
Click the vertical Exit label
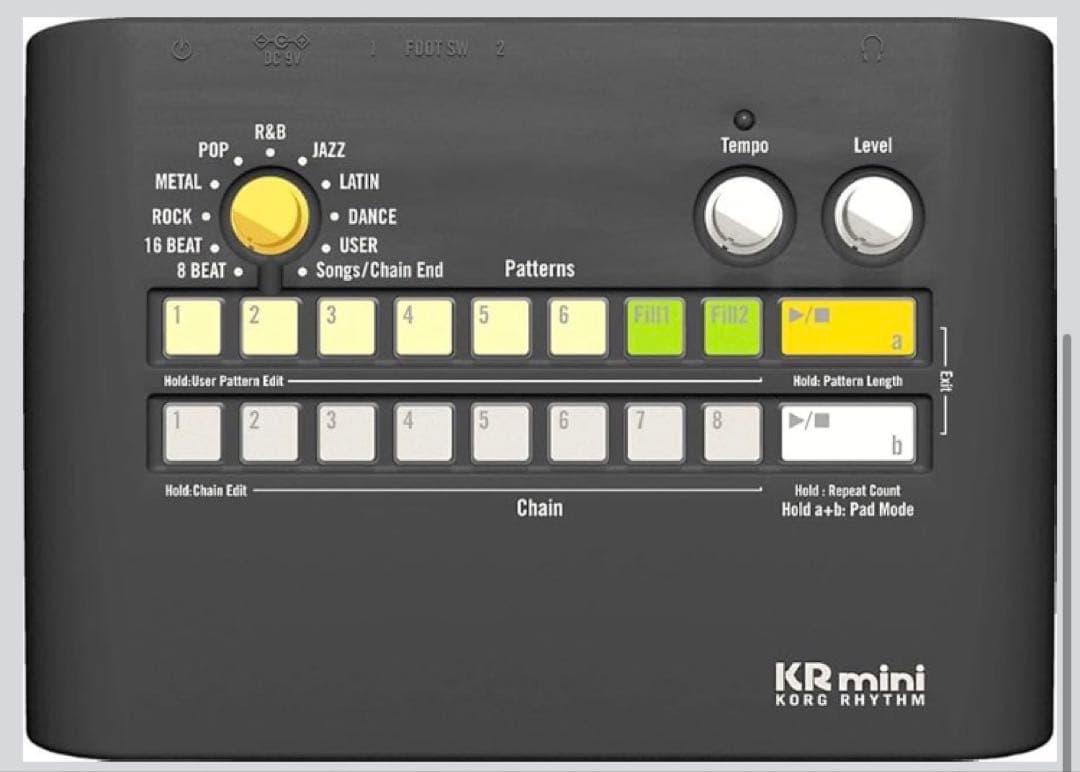tap(946, 381)
